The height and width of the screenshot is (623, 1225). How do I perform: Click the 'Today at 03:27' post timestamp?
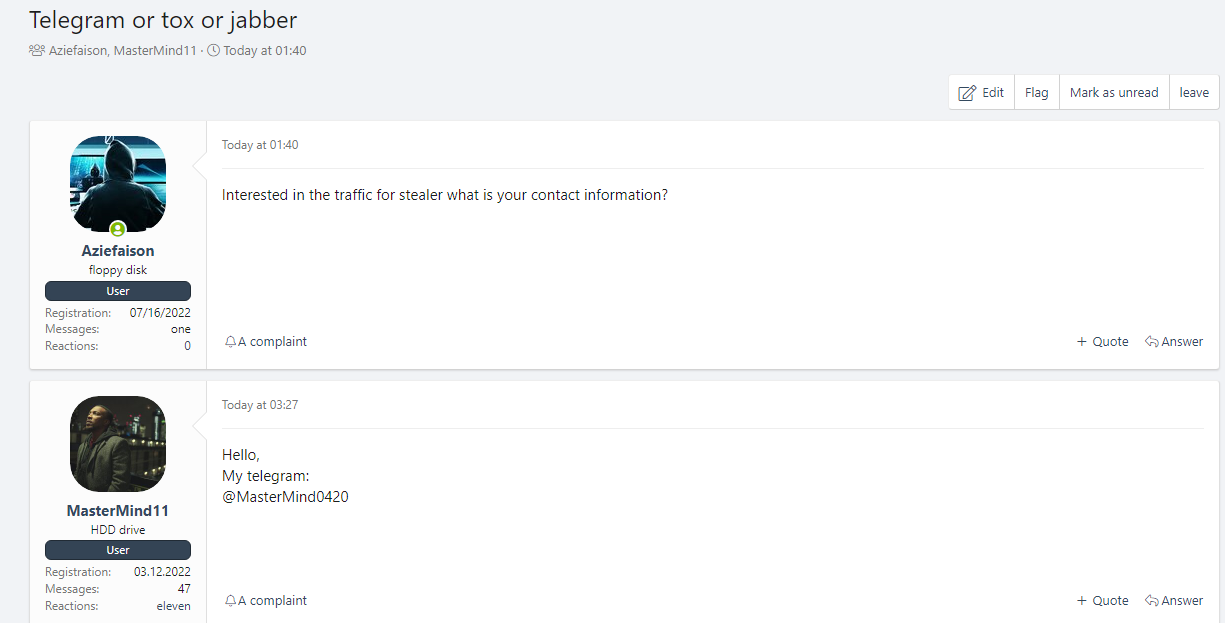pyautogui.click(x=260, y=405)
